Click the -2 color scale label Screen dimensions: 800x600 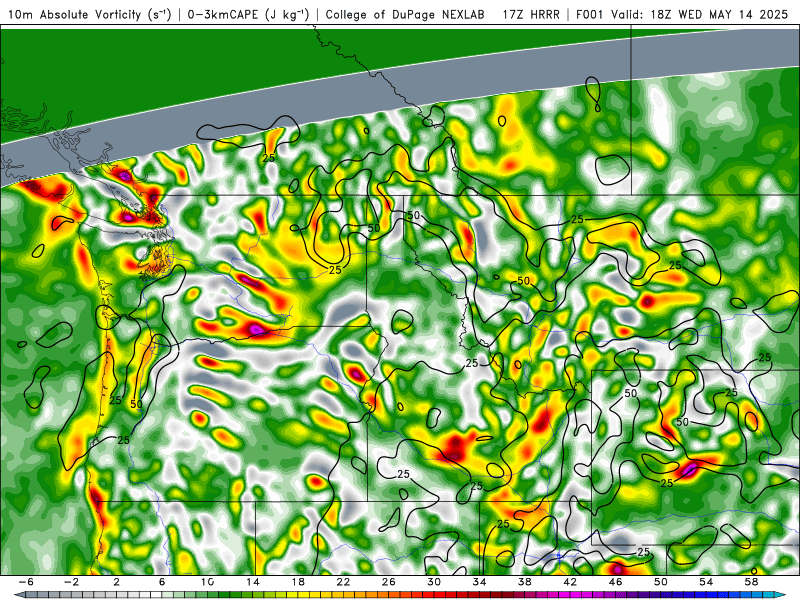tap(71, 582)
